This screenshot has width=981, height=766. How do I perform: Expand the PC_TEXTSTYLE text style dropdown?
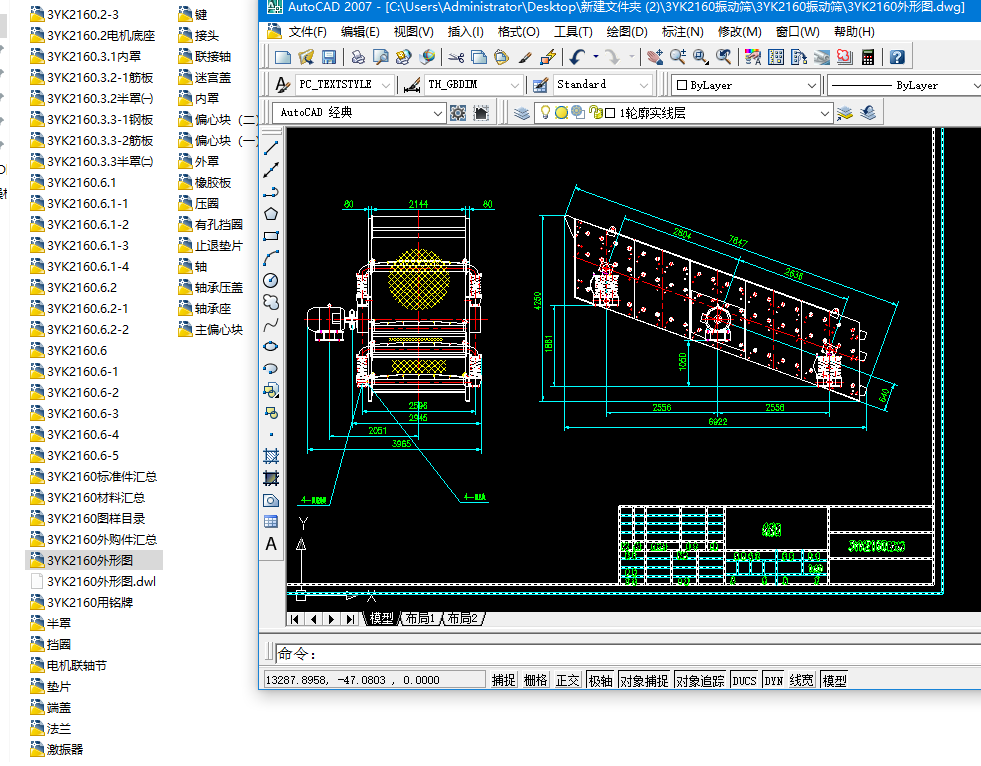tap(387, 85)
